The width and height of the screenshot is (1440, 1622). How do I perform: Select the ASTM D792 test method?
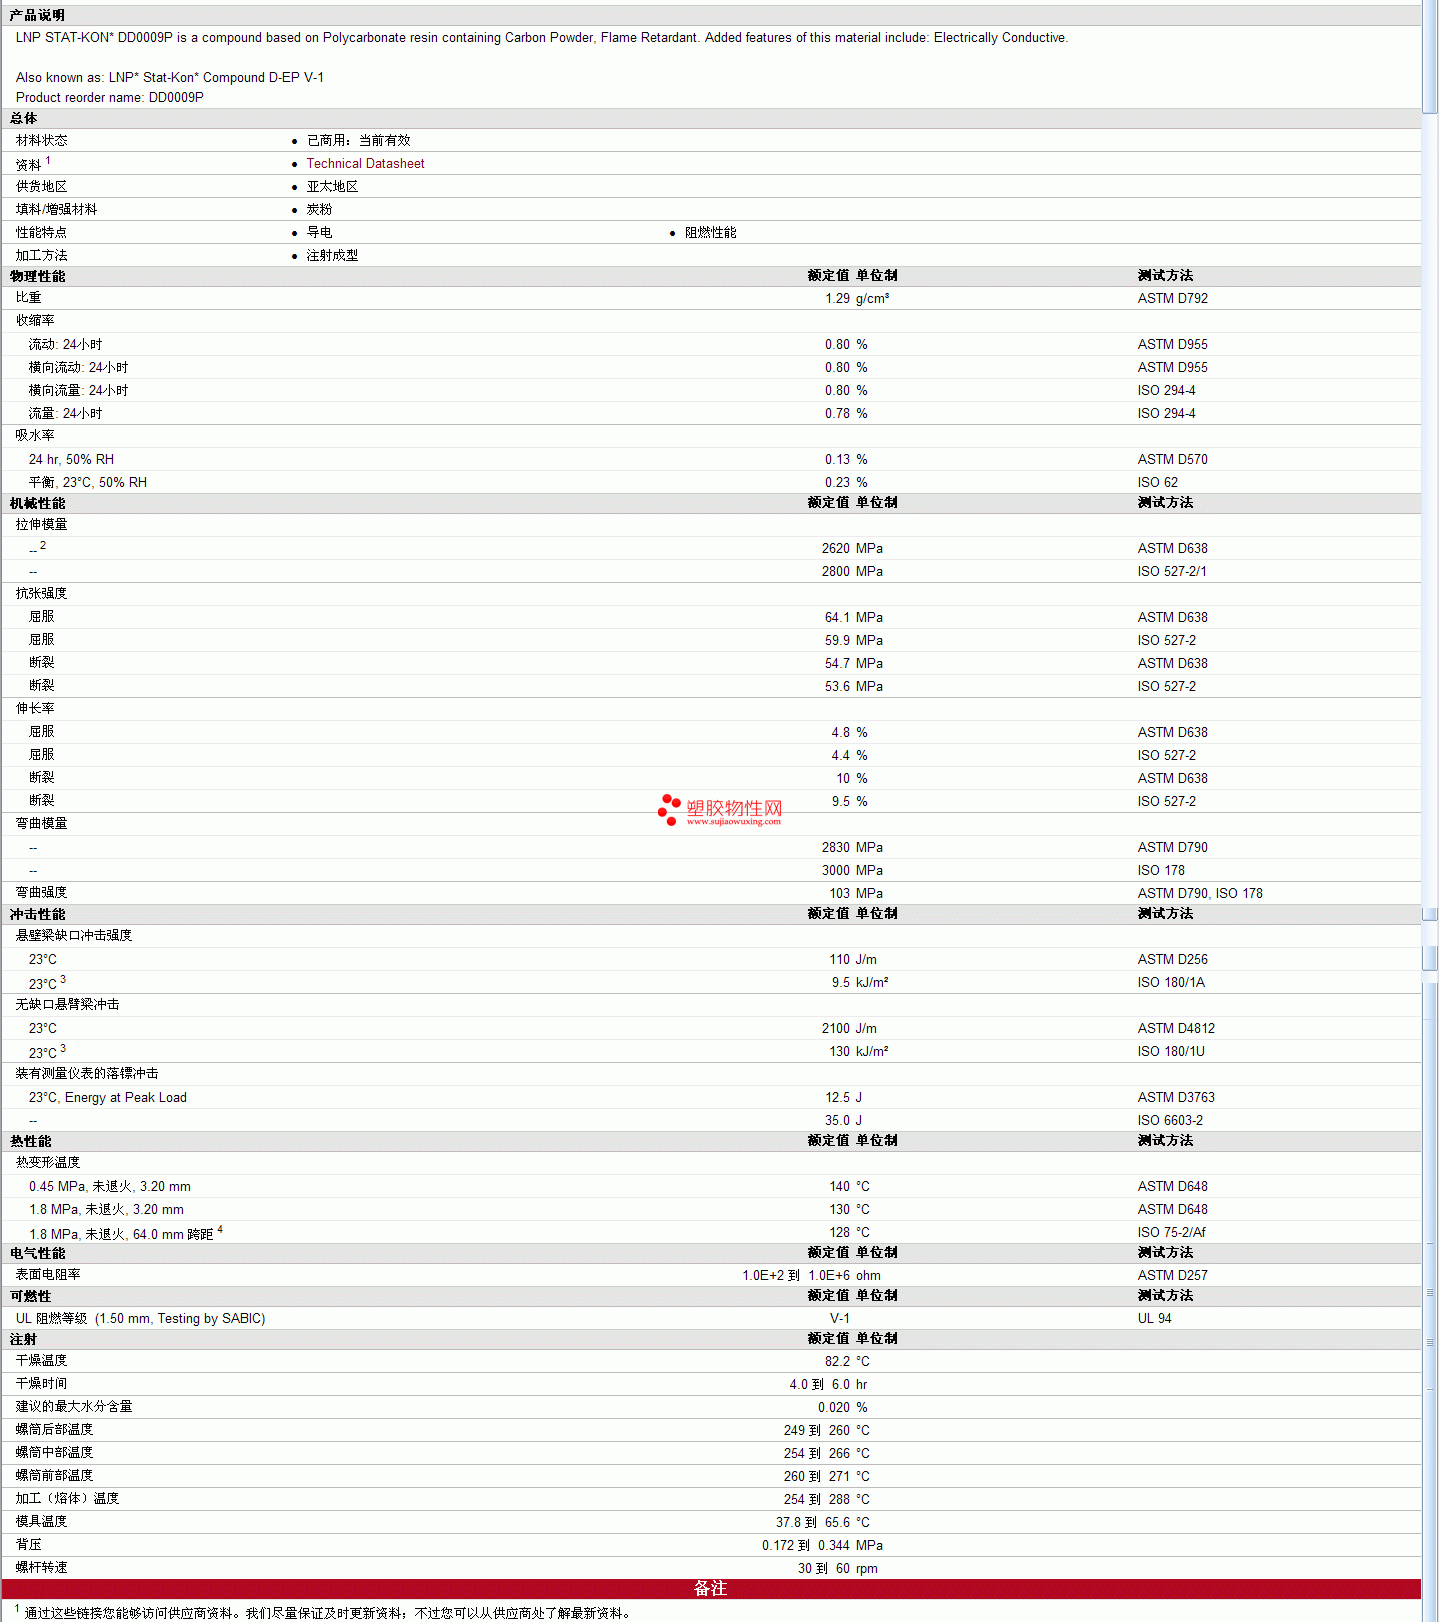coord(1172,298)
